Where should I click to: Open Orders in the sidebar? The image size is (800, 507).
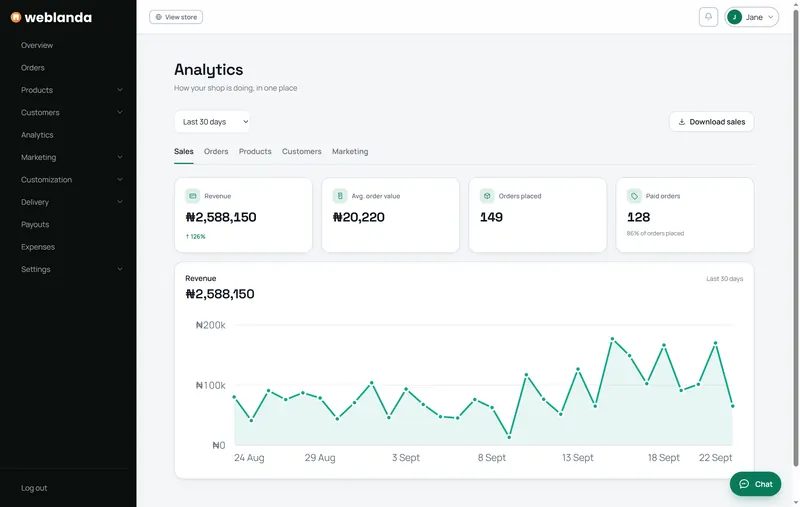click(x=33, y=68)
